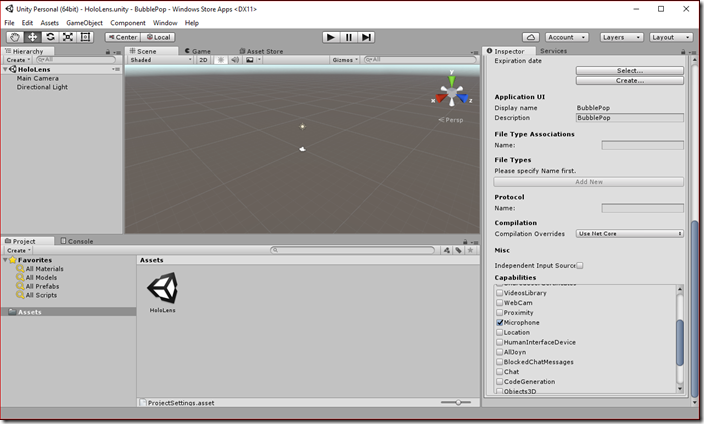Open Hierarchy Create dropdown
The width and height of the screenshot is (704, 424).
tap(18, 60)
